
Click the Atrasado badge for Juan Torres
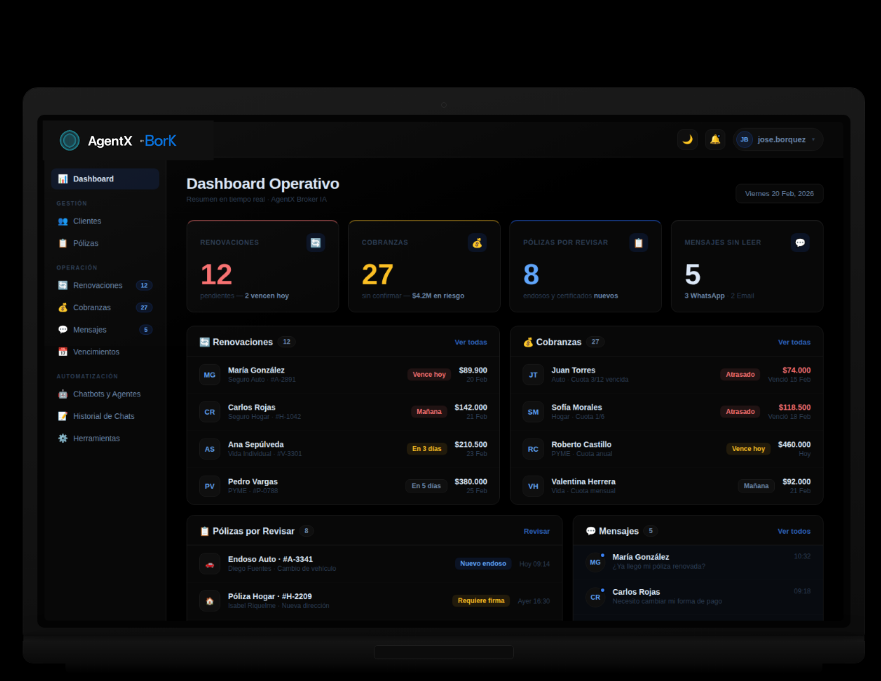(x=740, y=374)
